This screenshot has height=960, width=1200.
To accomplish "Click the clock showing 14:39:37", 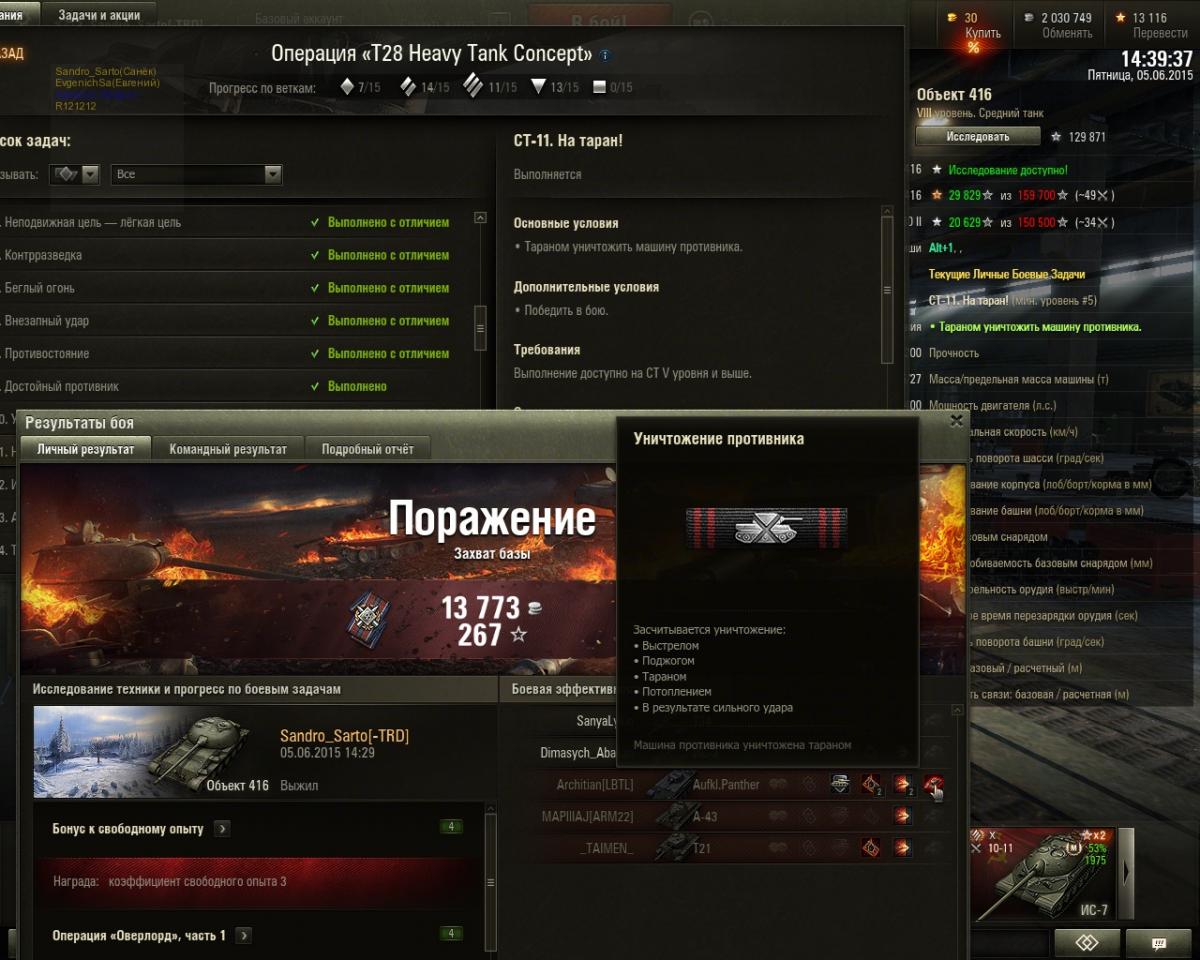I will pyautogui.click(x=1157, y=58).
